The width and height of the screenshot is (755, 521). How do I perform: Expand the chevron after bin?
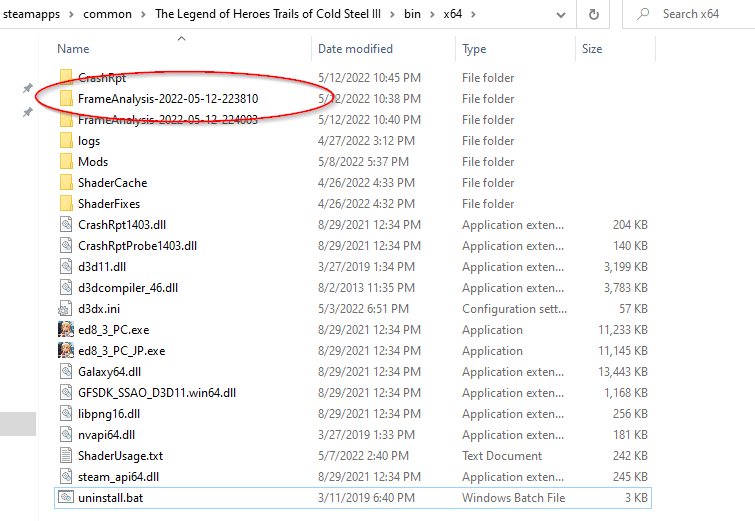click(x=432, y=14)
